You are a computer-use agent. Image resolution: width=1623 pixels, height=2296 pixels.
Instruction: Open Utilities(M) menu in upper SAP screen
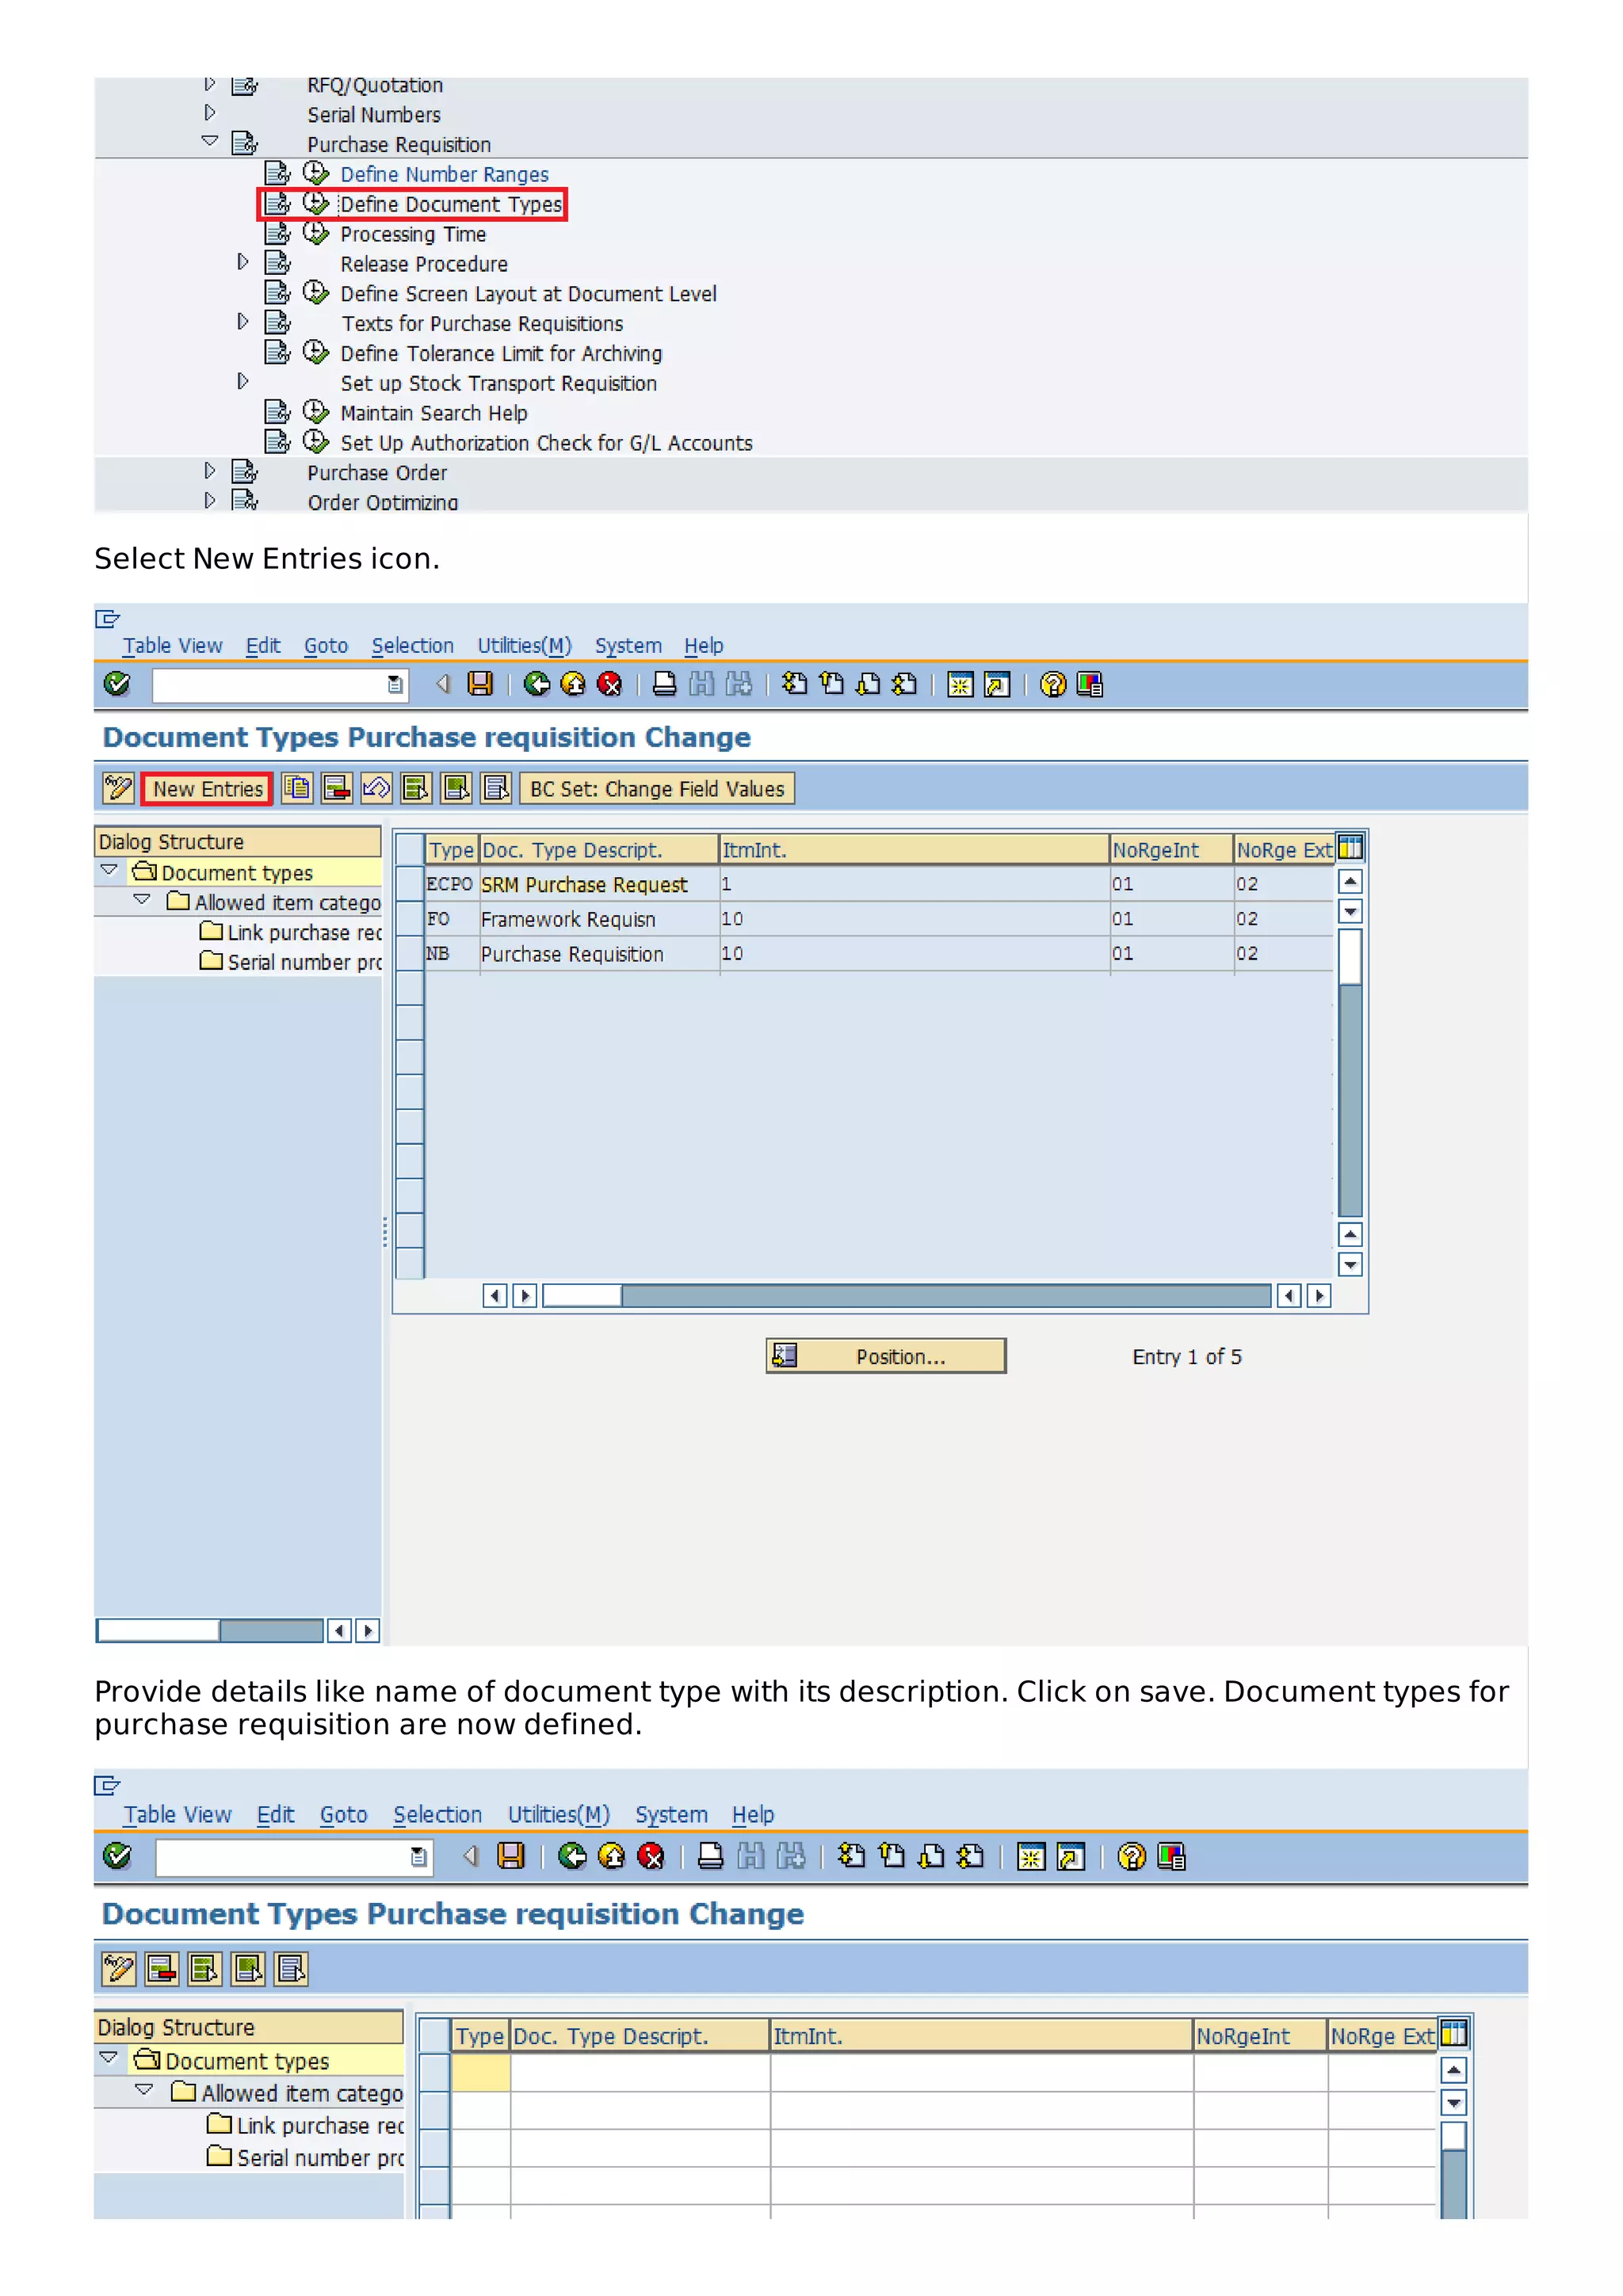[x=524, y=646]
